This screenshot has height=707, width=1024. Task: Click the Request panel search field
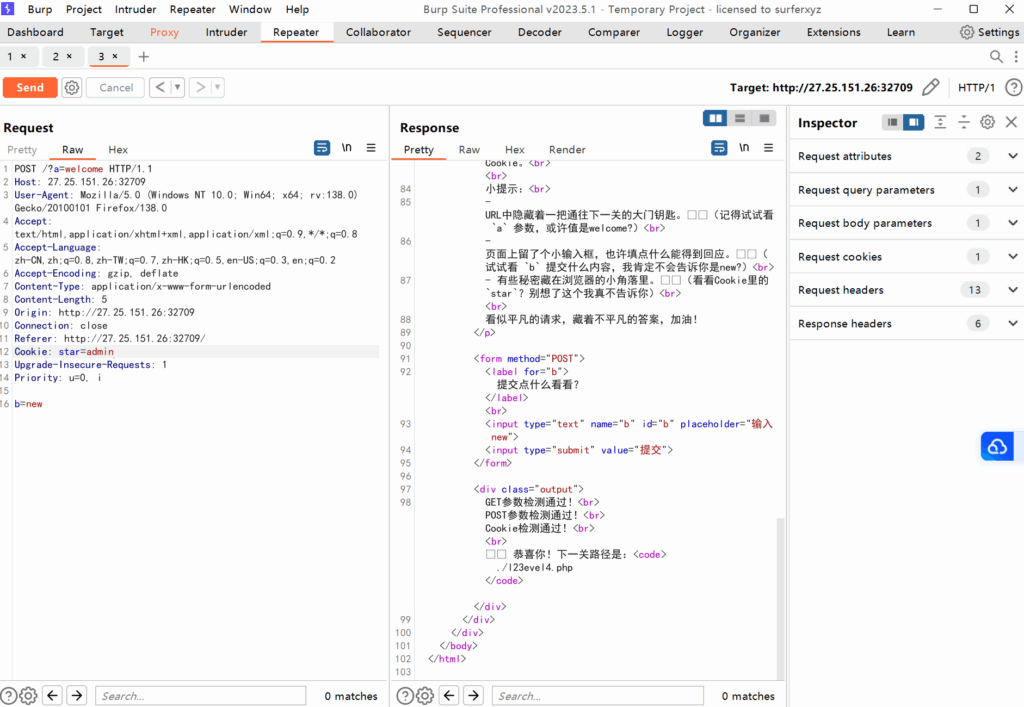[200, 696]
